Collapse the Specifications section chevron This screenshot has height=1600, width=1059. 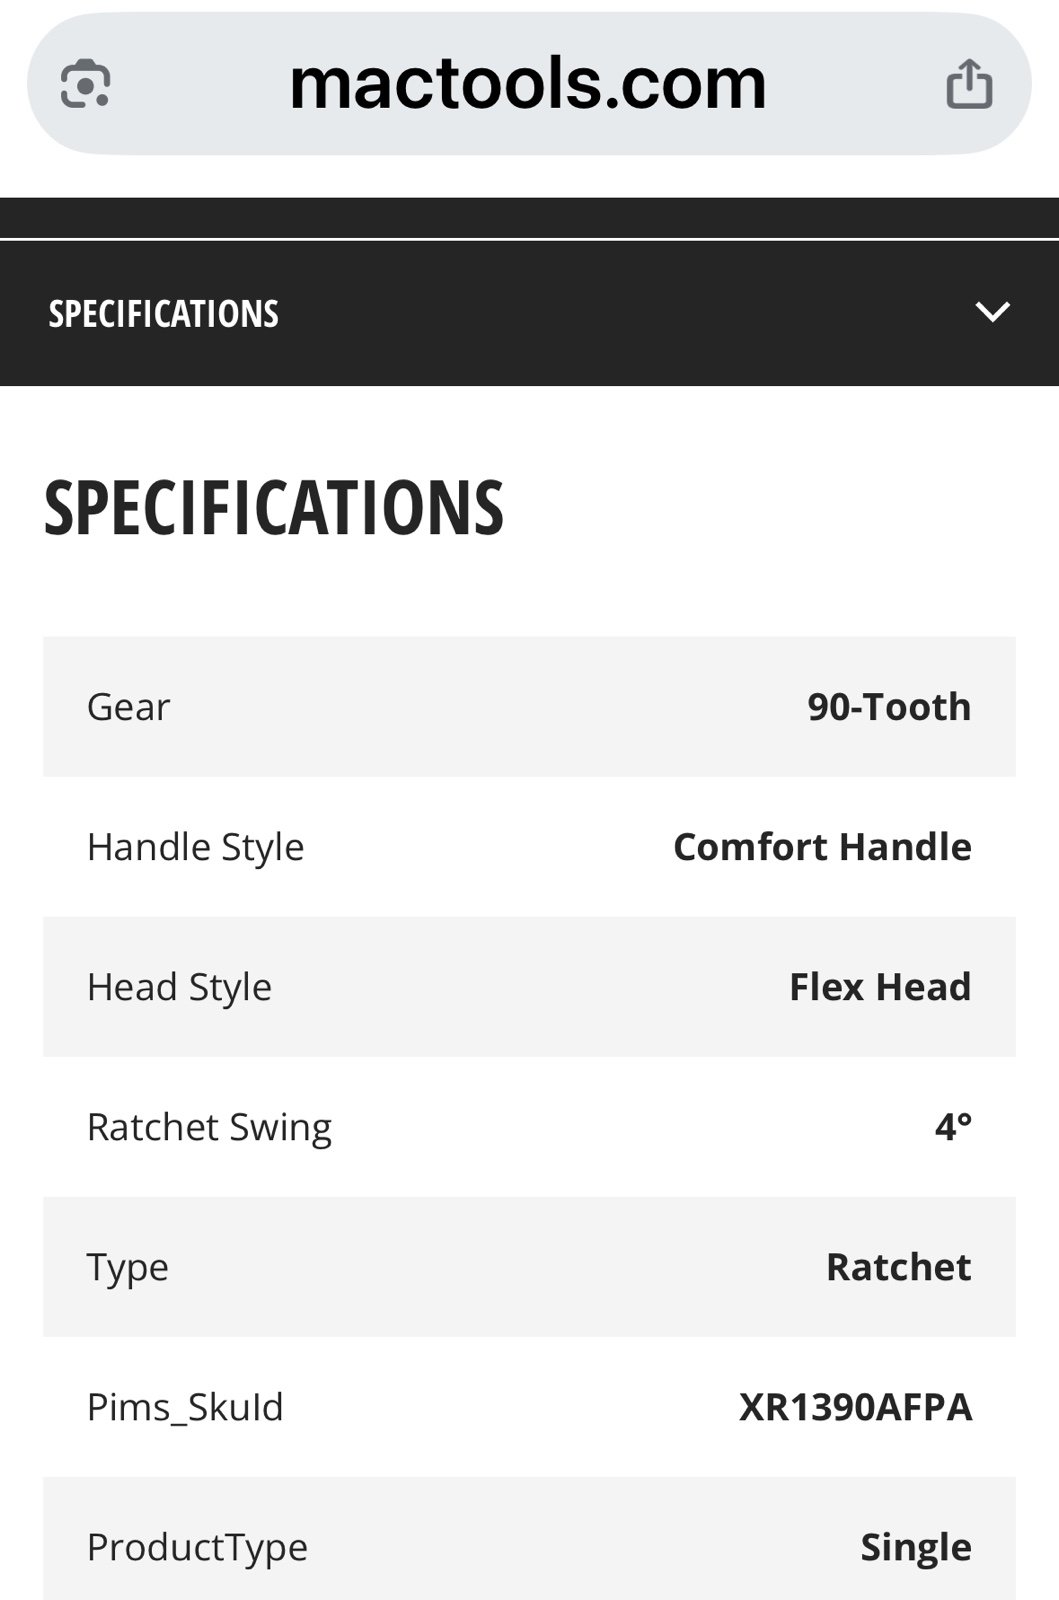tap(992, 312)
